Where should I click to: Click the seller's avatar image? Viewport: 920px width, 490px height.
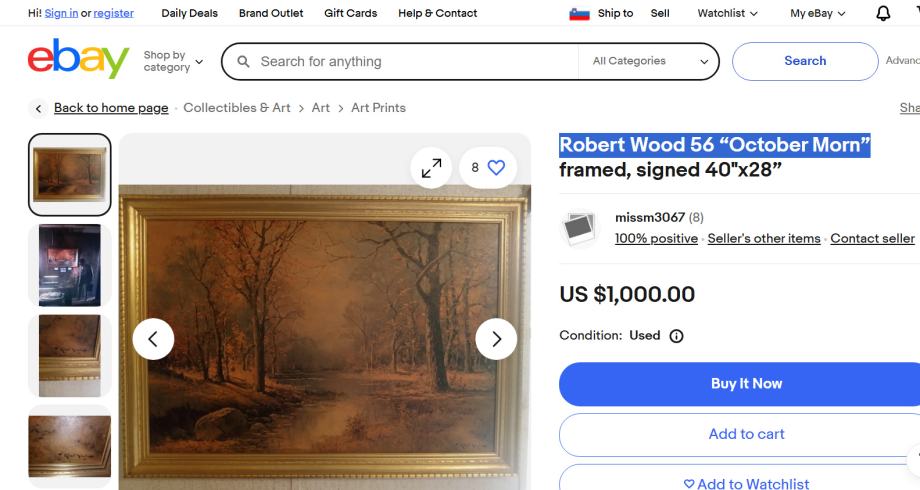(x=579, y=228)
